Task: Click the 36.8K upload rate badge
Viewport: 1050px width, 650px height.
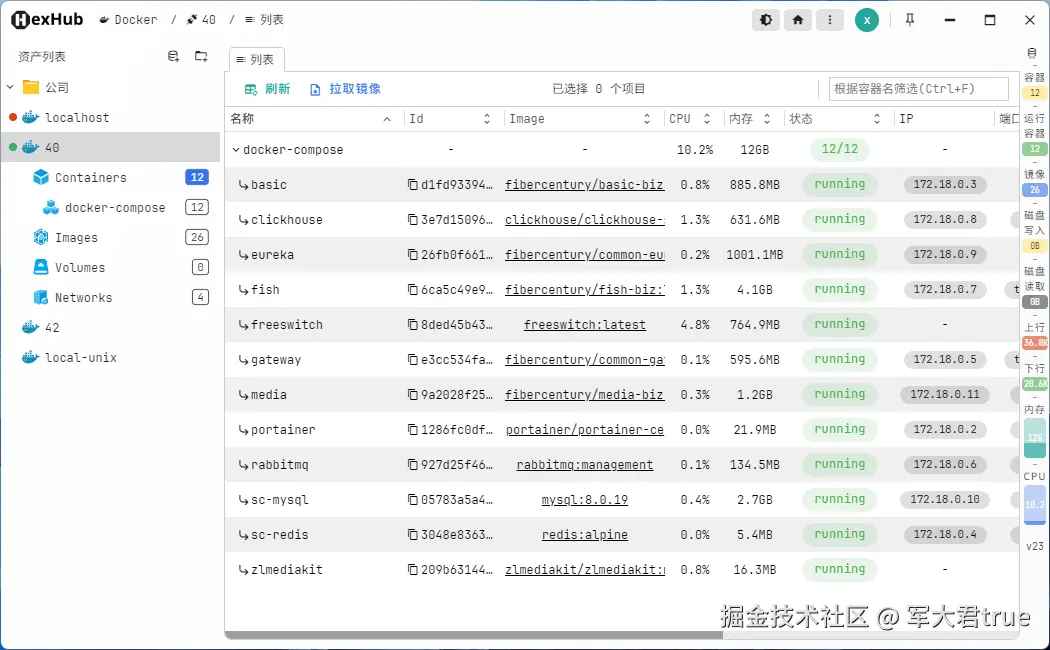Action: point(1035,343)
